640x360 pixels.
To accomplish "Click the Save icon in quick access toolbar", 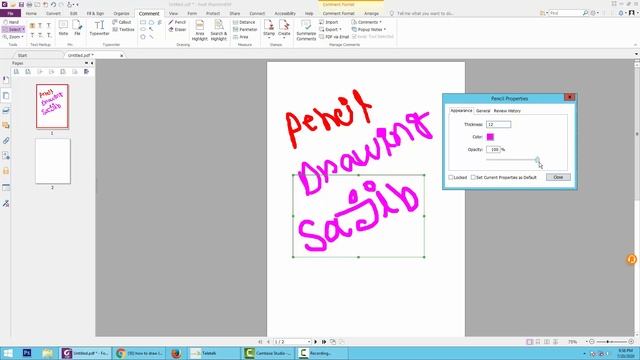I will (x=21, y=4).
